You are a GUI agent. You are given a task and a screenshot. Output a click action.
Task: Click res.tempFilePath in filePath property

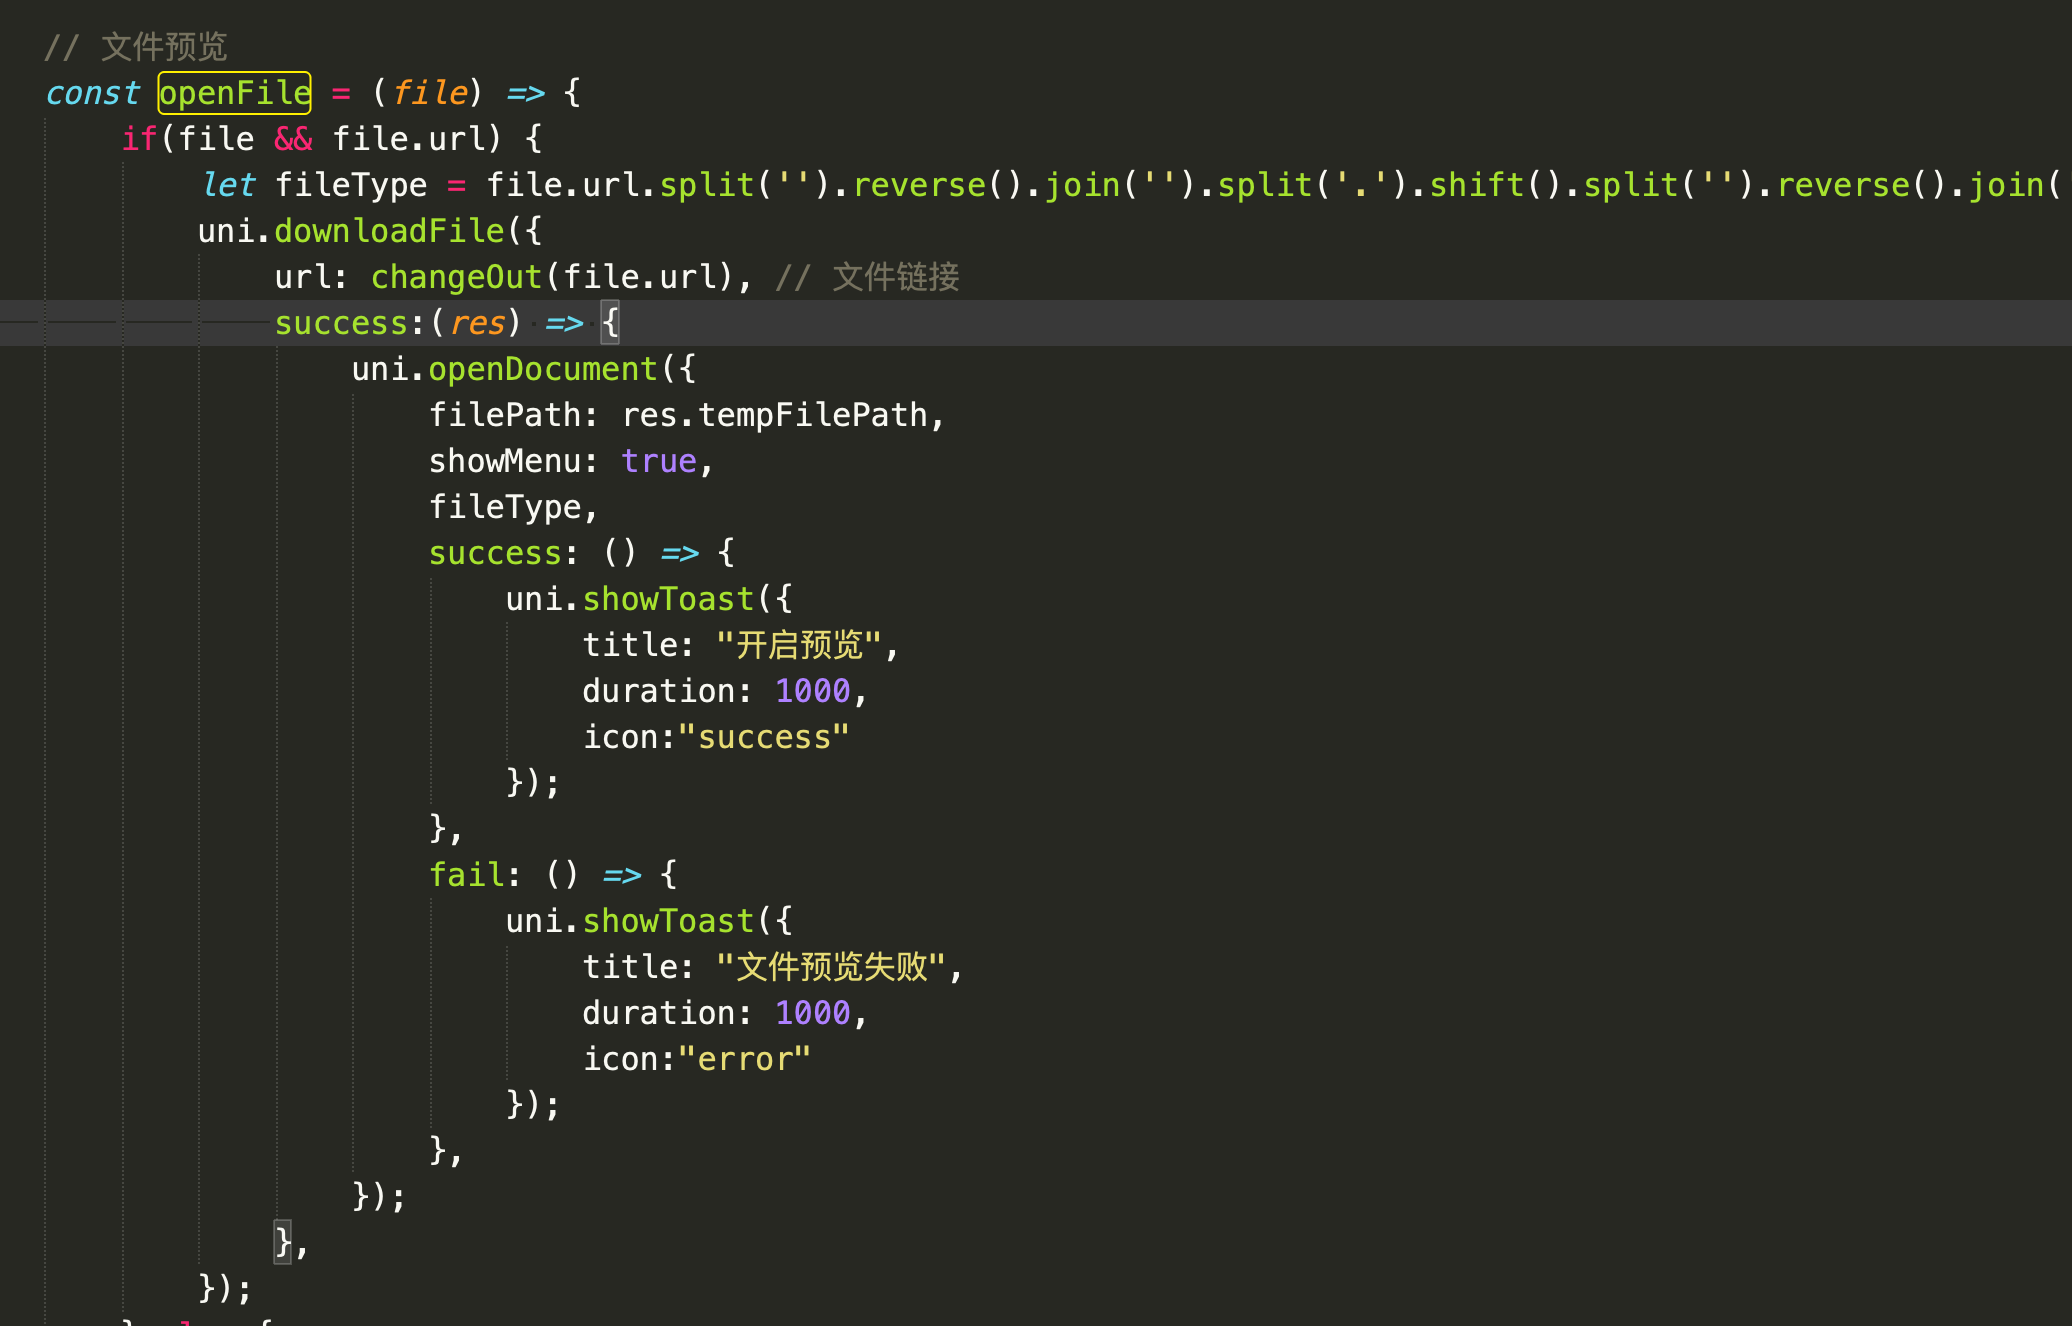(x=775, y=415)
